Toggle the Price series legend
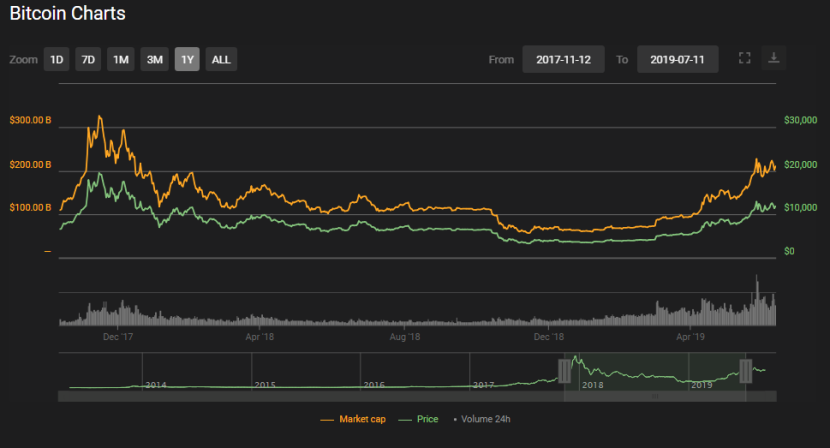Screen dimensions: 830x448 [419, 419]
